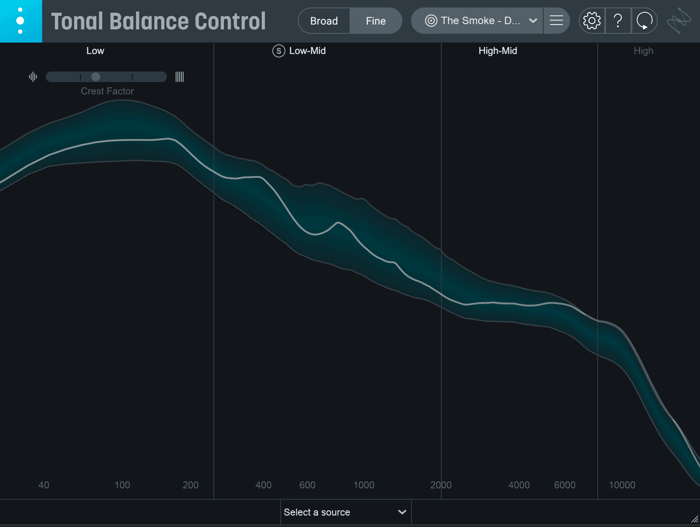
Task: Click the Crest Factor slider handle
Action: coord(96,77)
